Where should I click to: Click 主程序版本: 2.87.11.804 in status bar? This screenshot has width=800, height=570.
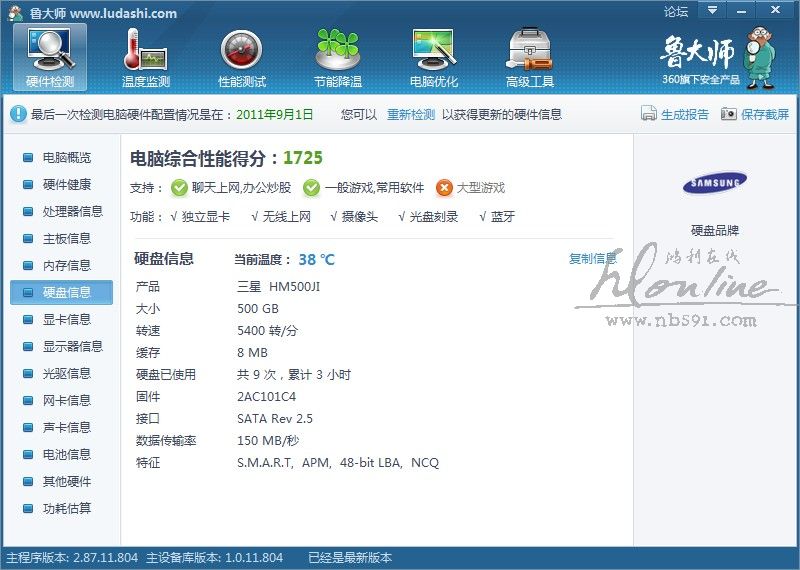pos(72,558)
